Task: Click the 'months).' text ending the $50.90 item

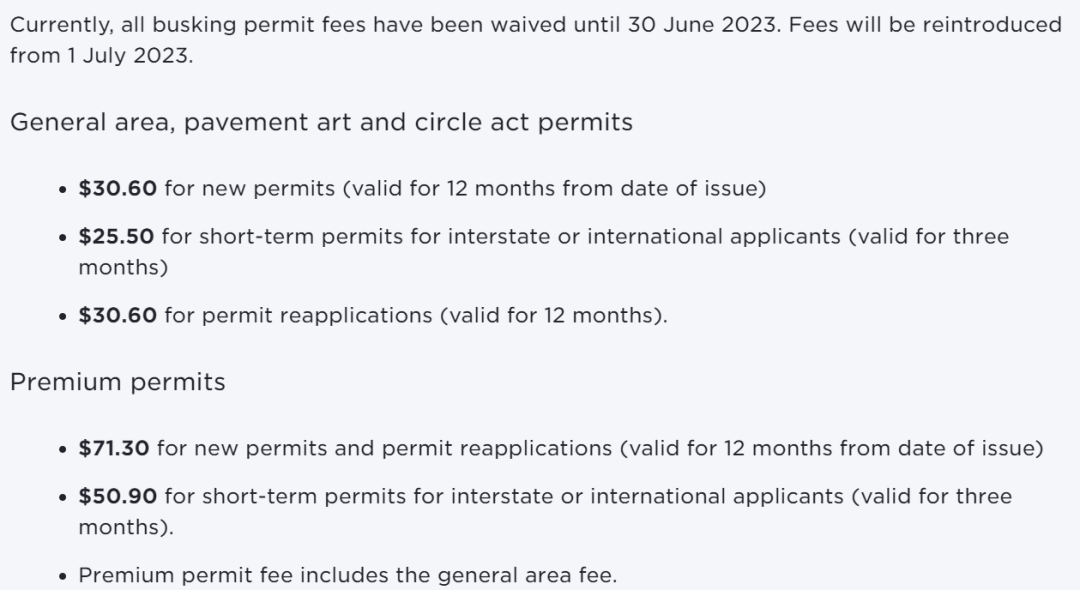Action: coord(126,527)
